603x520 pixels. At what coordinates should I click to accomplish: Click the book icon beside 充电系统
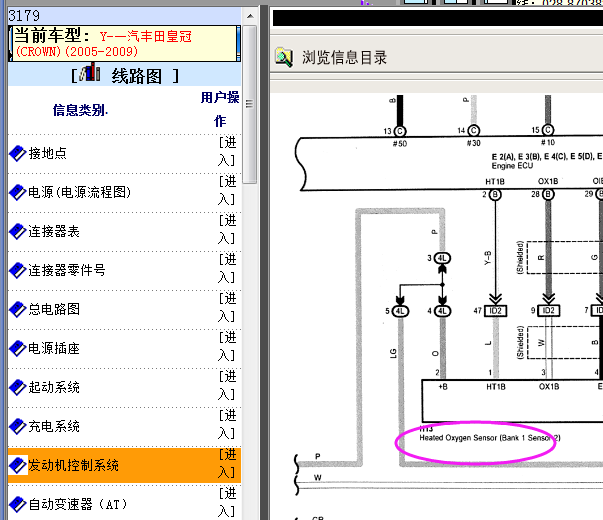point(17,426)
